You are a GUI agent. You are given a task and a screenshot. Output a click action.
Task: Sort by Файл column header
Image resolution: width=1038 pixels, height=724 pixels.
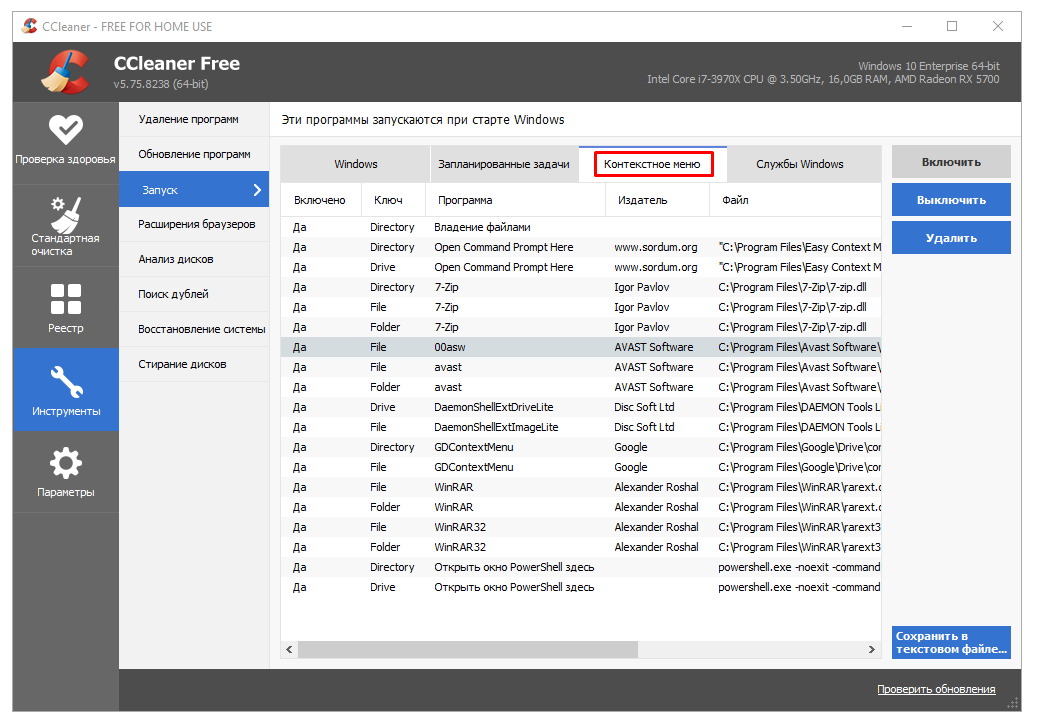tap(795, 200)
